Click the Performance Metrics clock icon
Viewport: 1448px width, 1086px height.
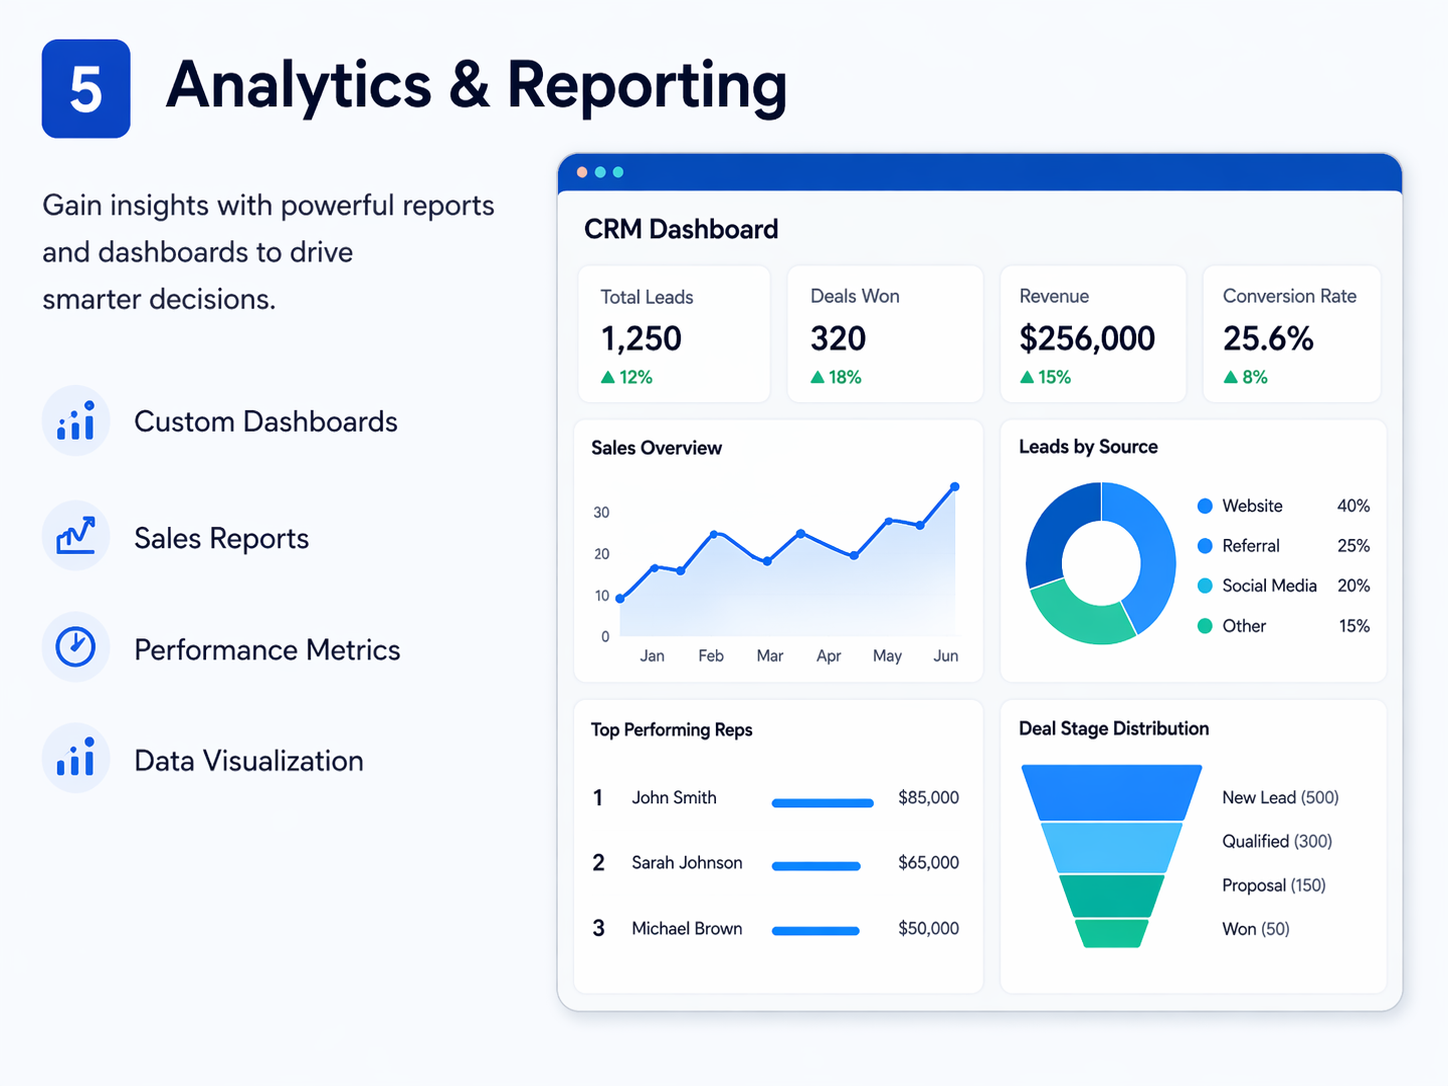76,647
